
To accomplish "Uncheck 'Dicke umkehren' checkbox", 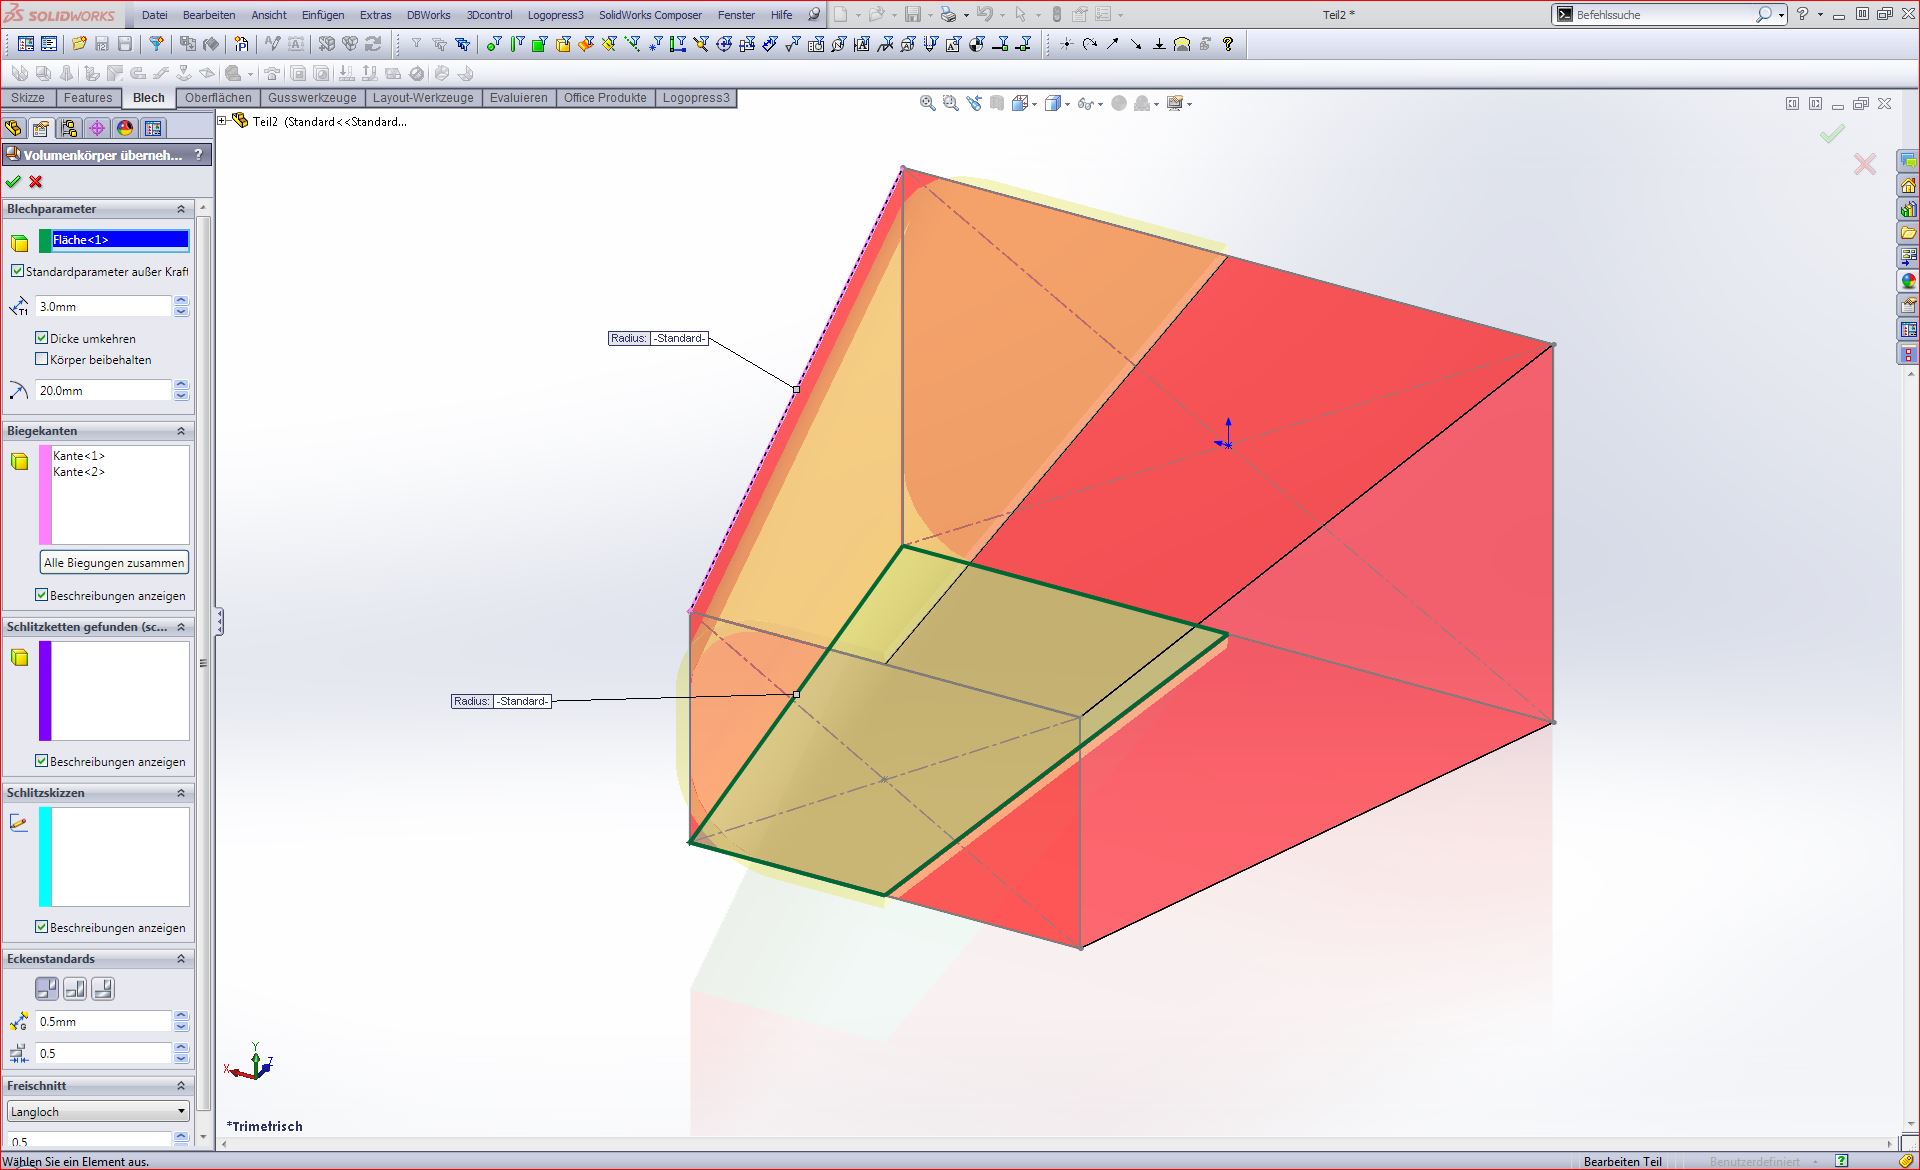I will (42, 338).
